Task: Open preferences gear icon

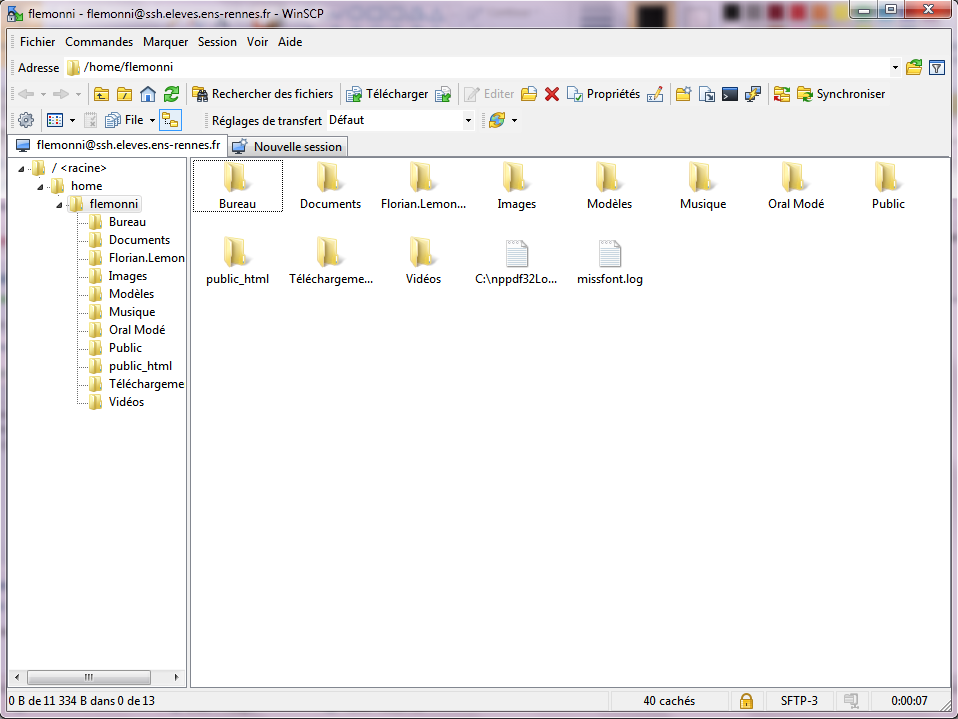Action: click(26, 120)
